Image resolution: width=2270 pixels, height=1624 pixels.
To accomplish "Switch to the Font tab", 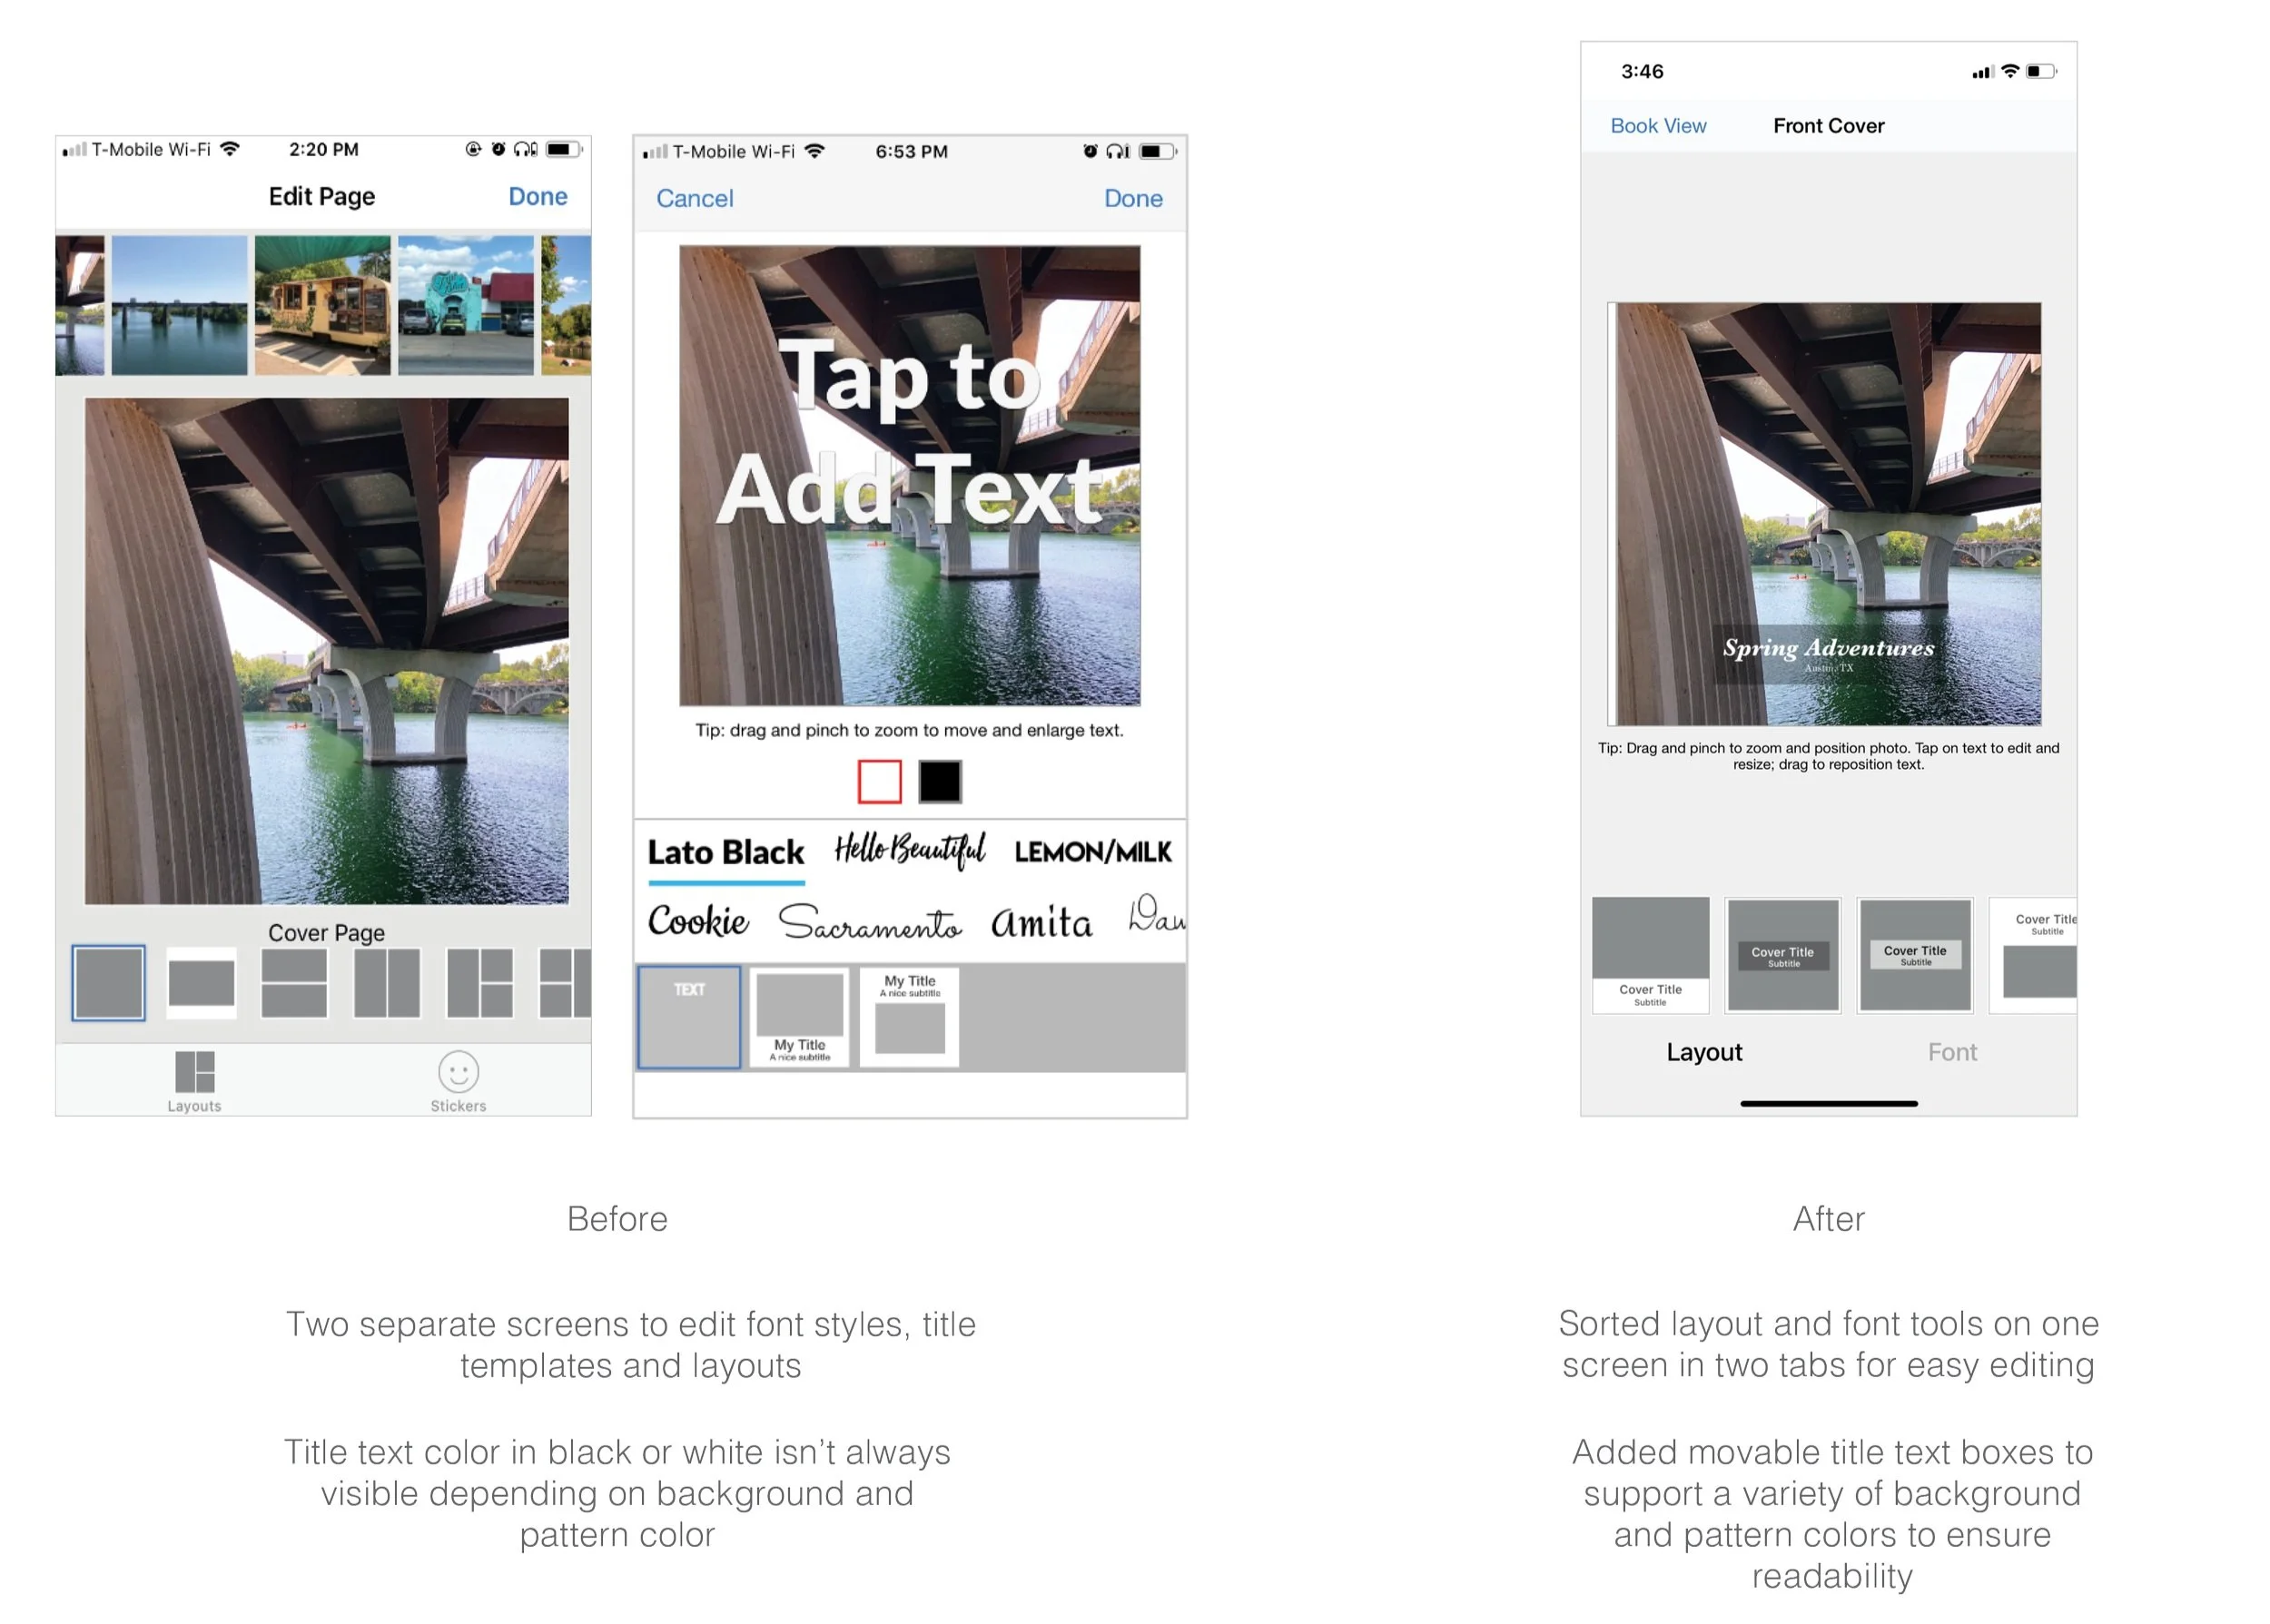I will pyautogui.click(x=1951, y=1052).
